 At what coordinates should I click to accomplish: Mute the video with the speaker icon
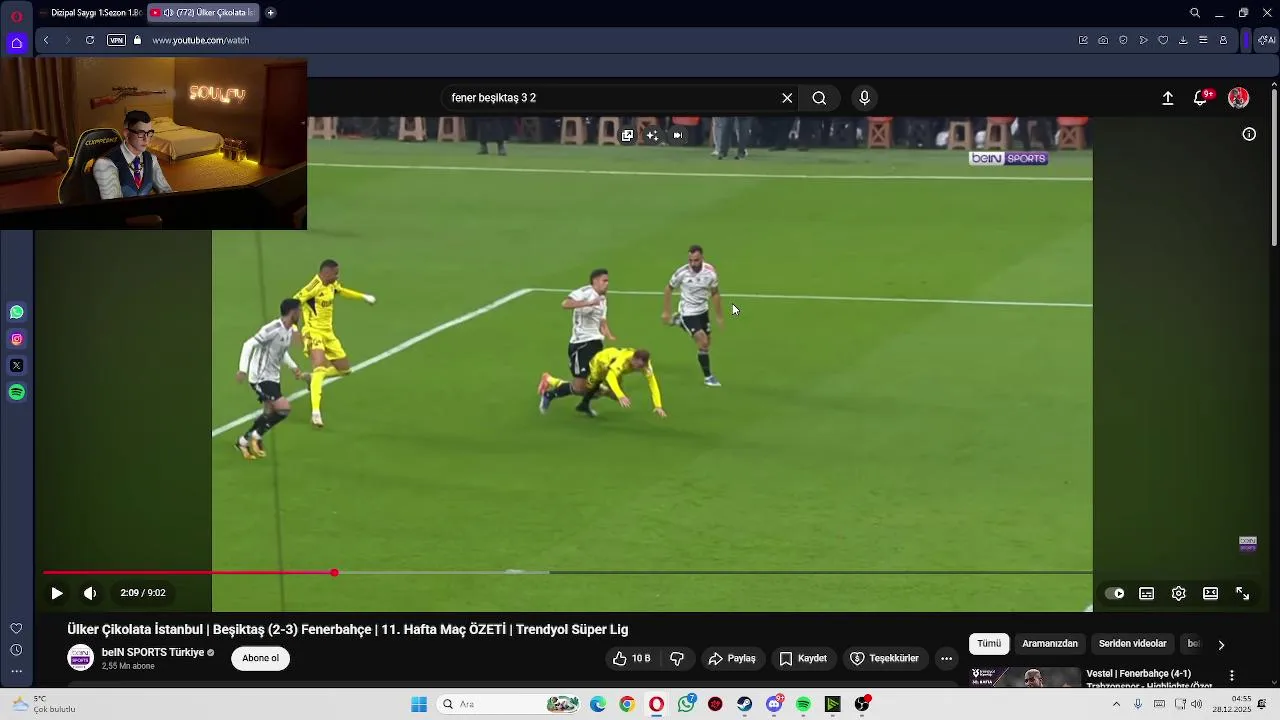[x=90, y=593]
